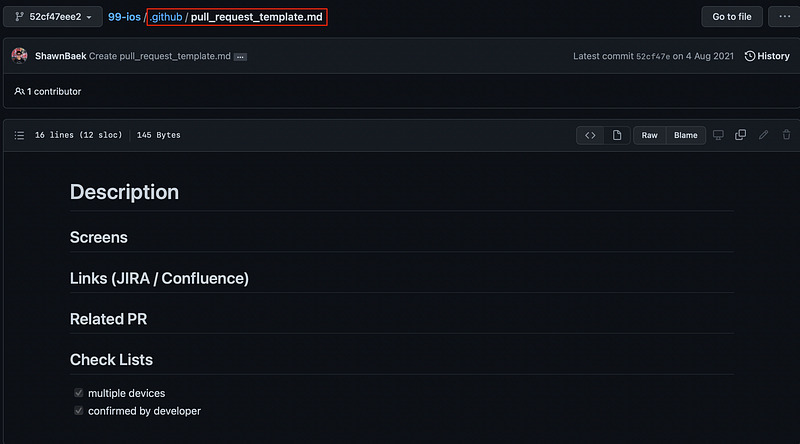Display the source code view
The width and height of the screenshot is (800, 444).
(590, 135)
